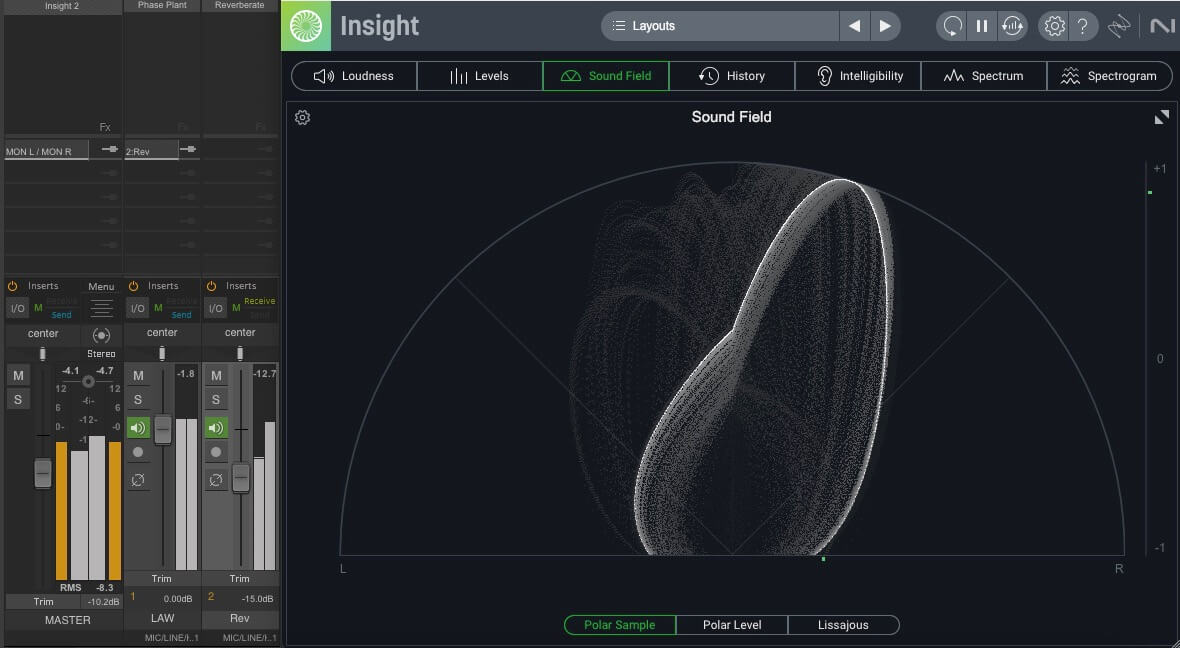Click the I/O button on Rev track

pyautogui.click(x=215, y=308)
